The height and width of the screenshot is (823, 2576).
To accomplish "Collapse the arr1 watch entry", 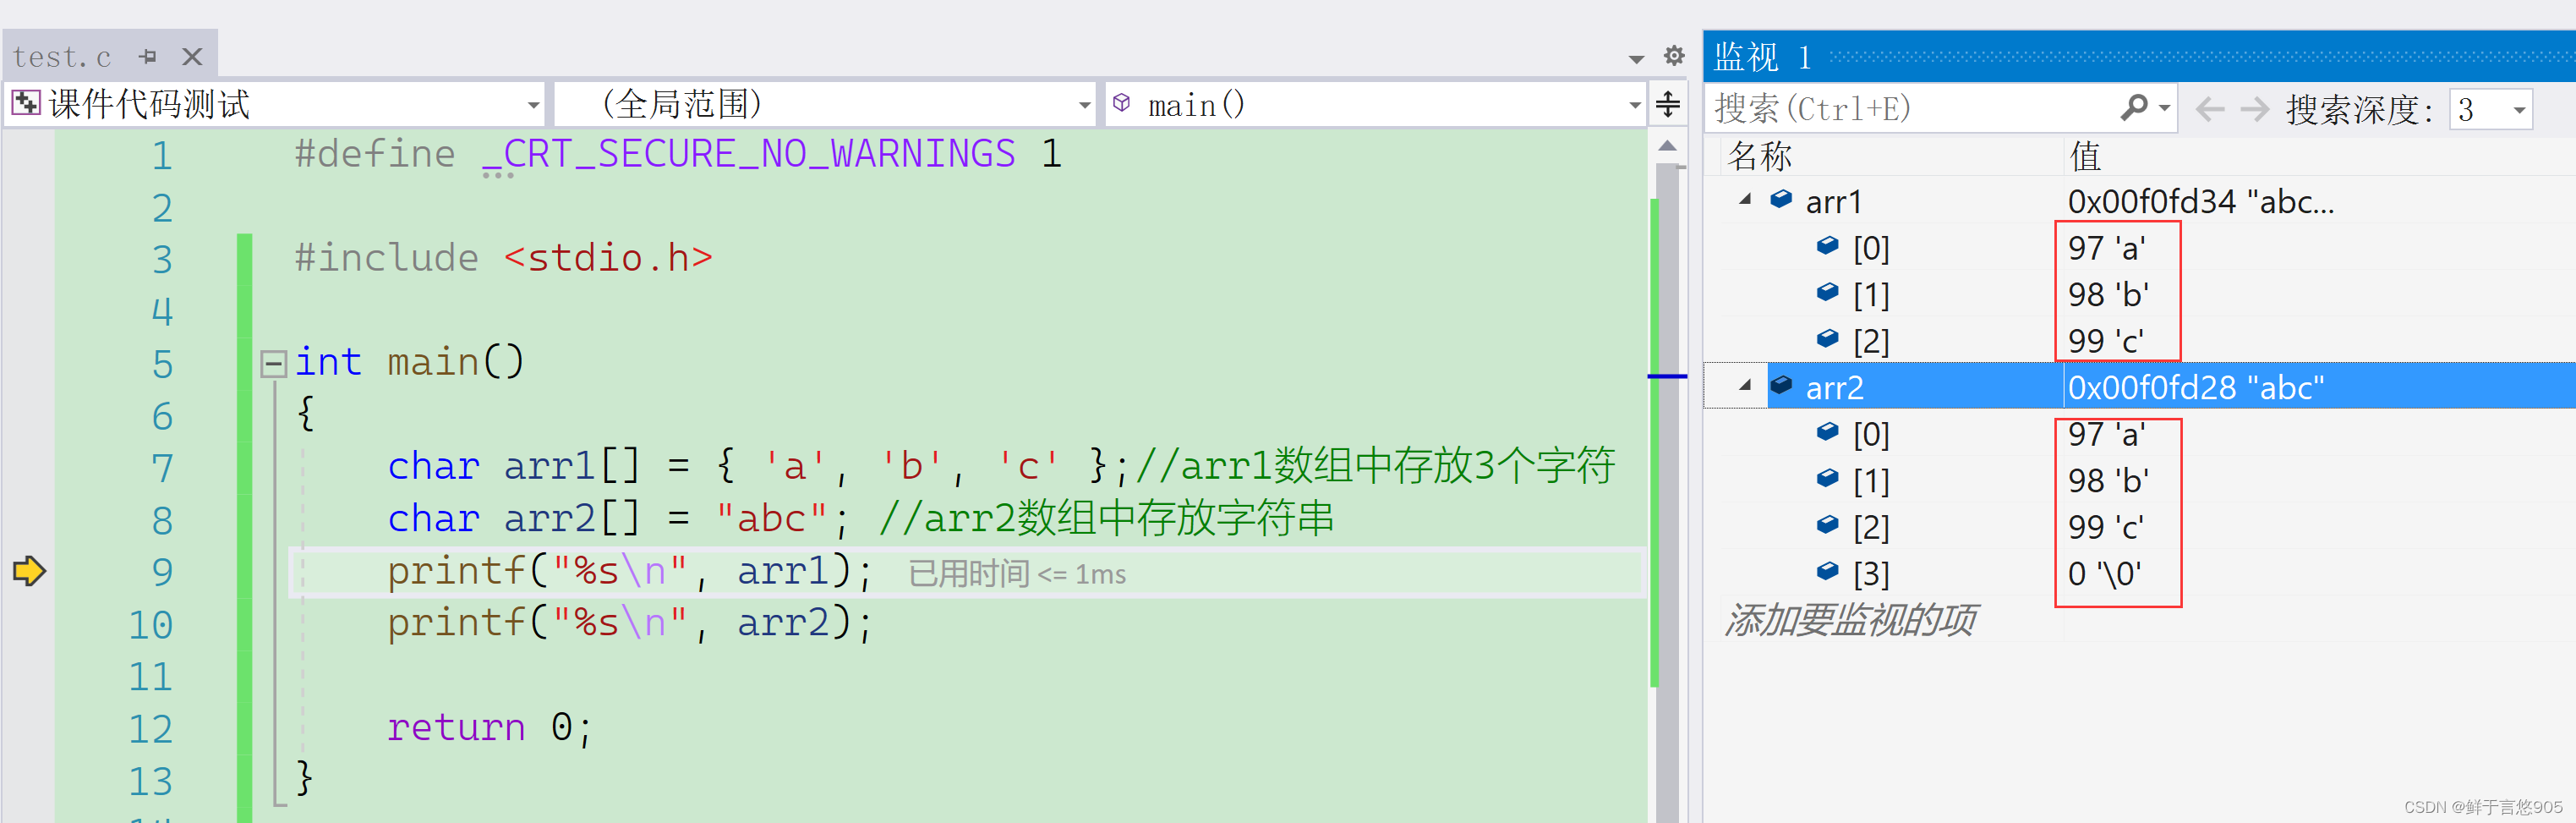I will (1745, 200).
